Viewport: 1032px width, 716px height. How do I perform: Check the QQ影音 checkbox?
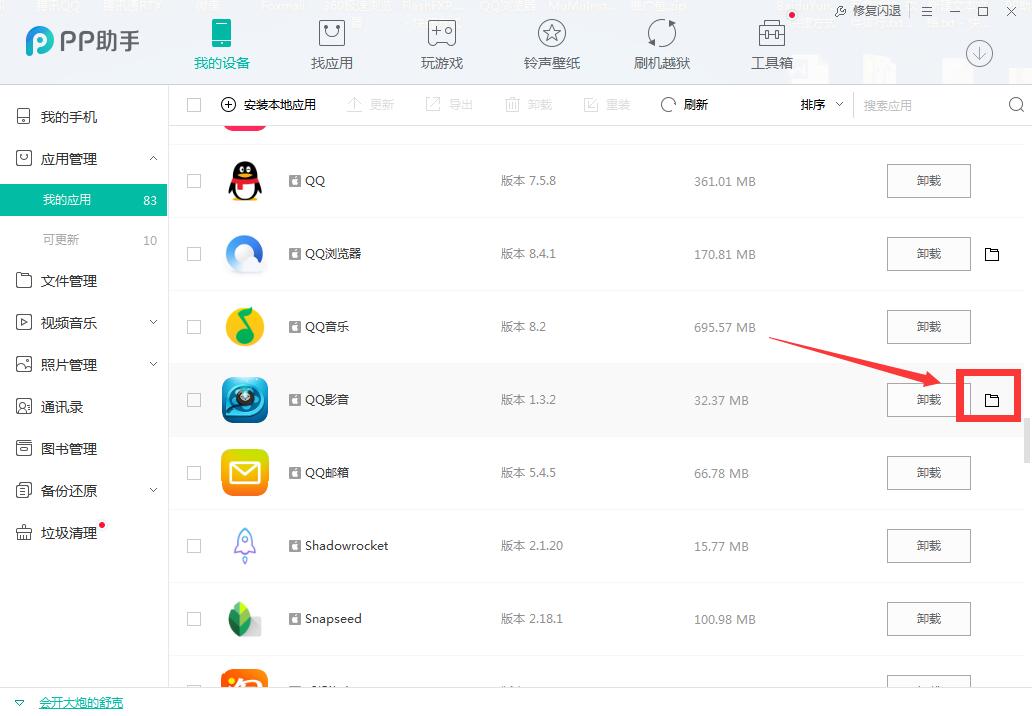tap(194, 400)
